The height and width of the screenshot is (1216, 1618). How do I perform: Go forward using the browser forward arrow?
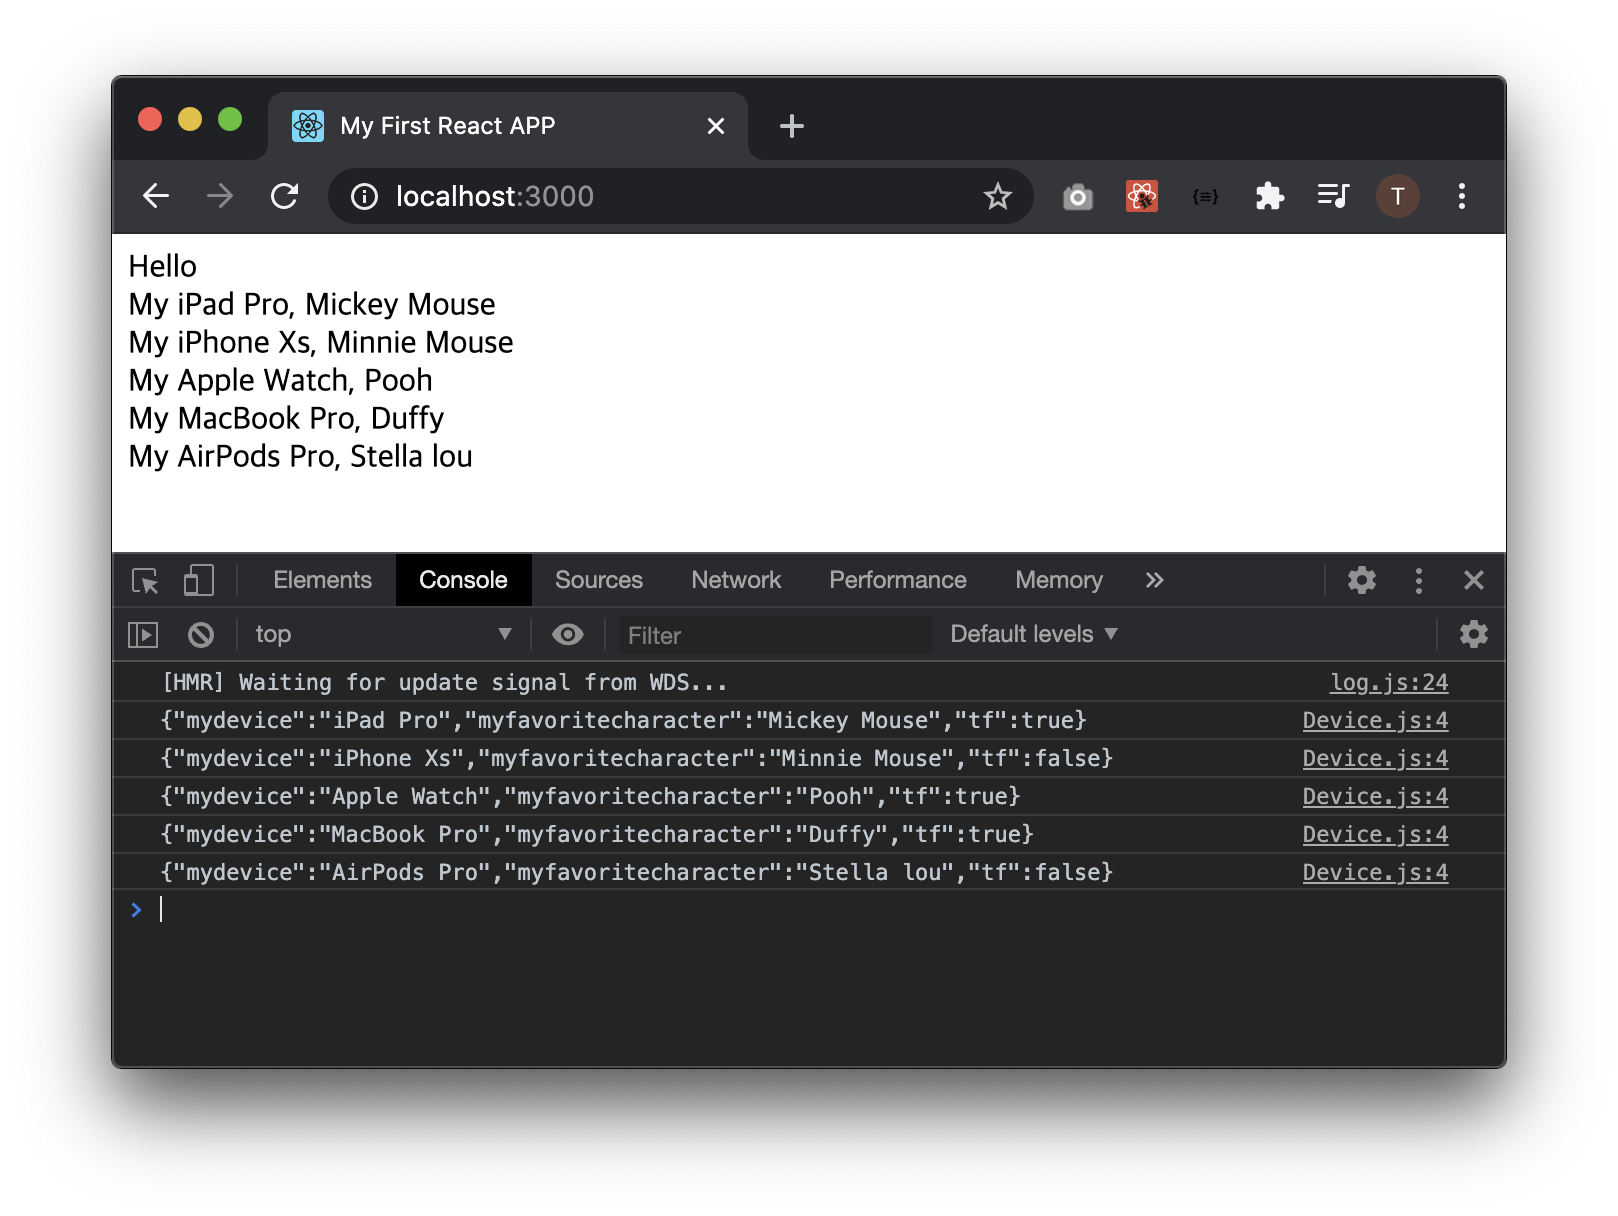coord(220,196)
